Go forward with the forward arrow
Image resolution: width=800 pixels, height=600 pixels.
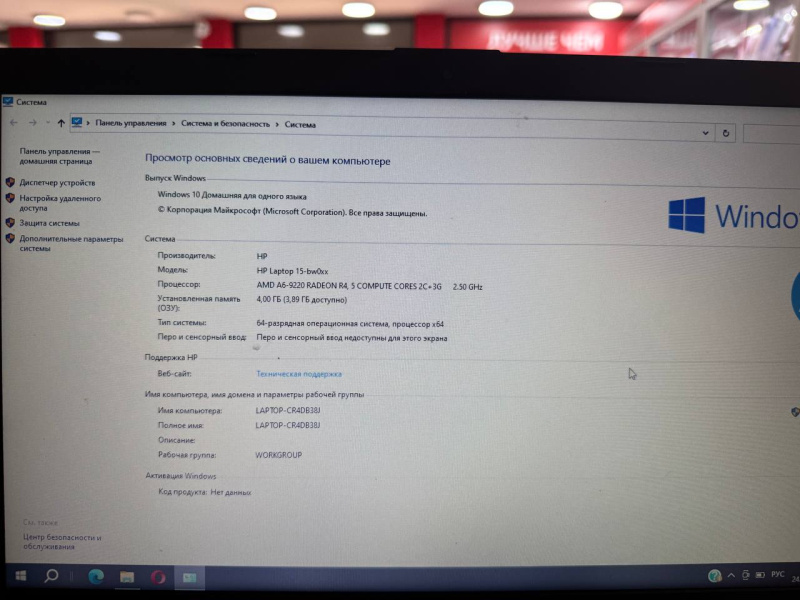pos(33,122)
